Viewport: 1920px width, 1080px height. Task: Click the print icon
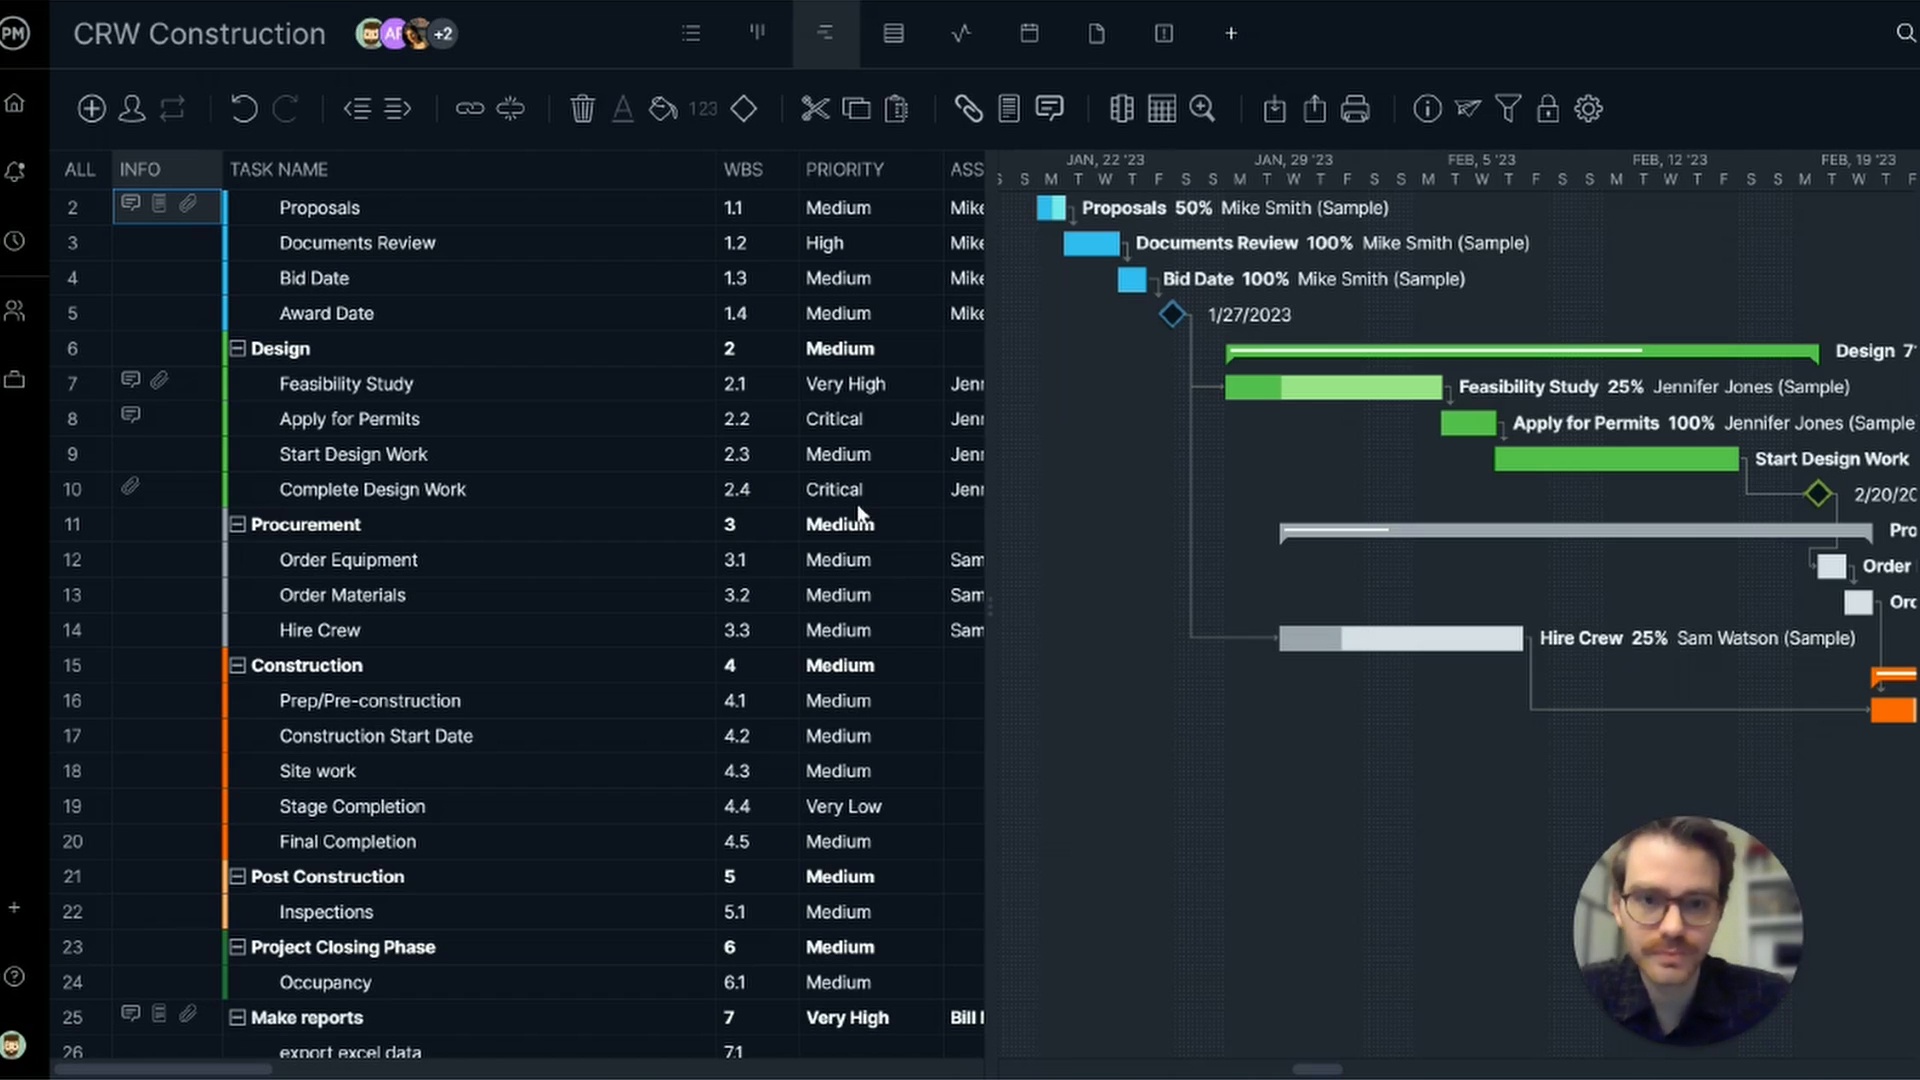(1355, 109)
